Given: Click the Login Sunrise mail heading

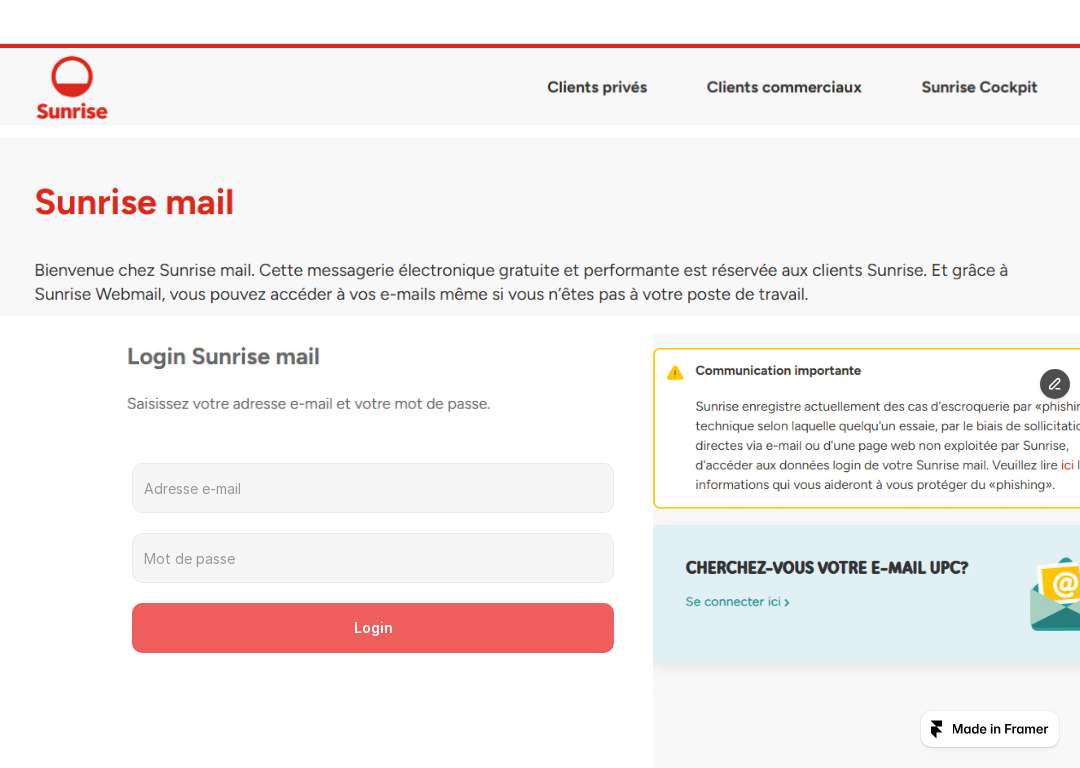Looking at the screenshot, I should coord(223,357).
